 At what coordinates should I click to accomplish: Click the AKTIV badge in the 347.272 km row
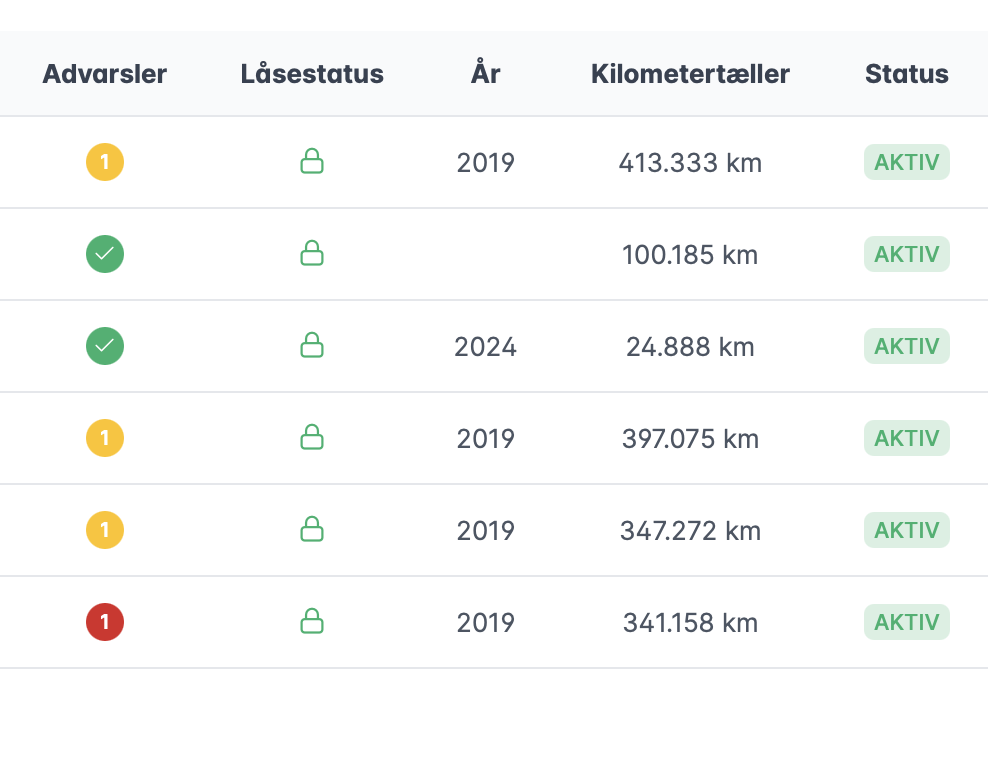point(906,530)
